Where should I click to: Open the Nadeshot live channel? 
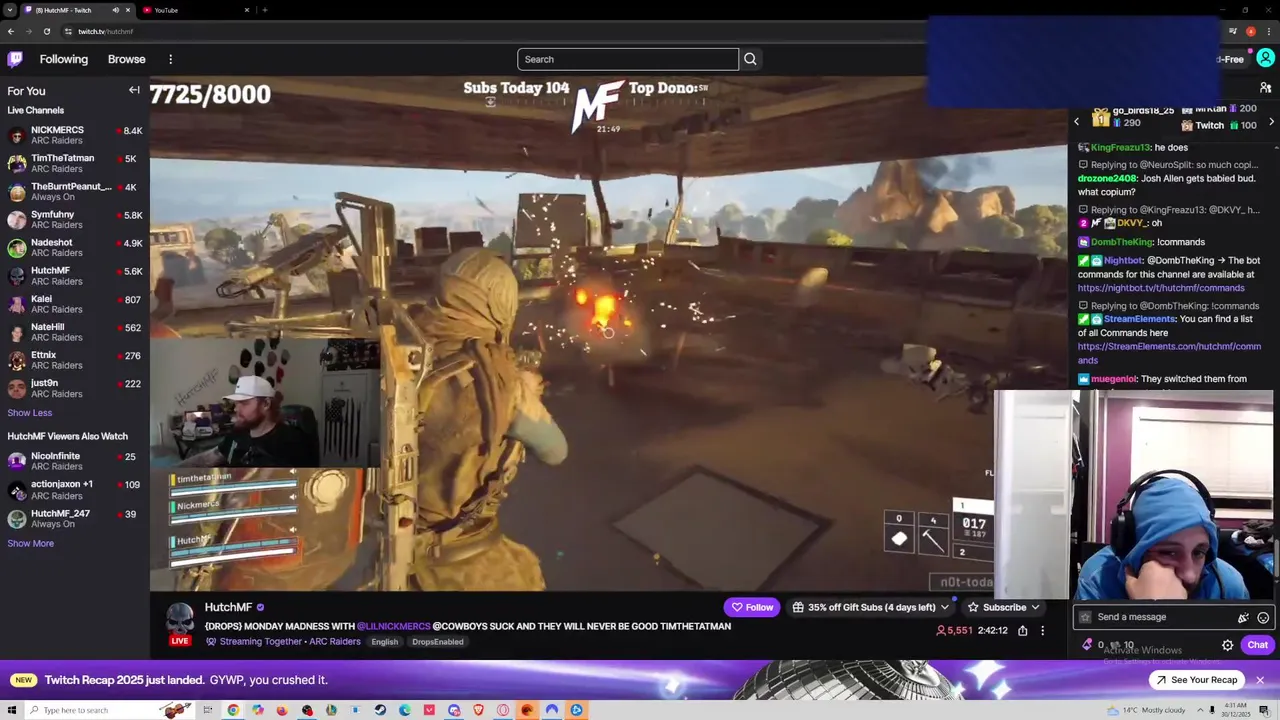(x=75, y=247)
